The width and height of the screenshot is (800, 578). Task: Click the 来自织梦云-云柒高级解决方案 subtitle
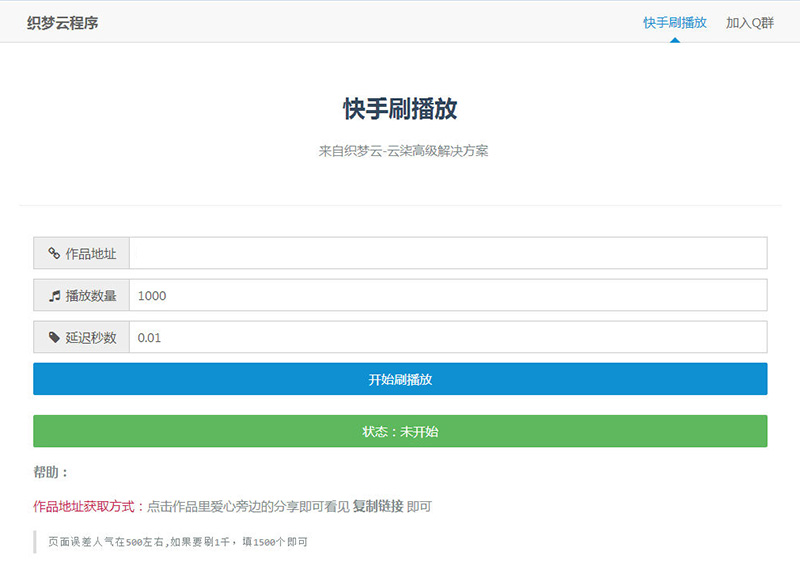[400, 150]
